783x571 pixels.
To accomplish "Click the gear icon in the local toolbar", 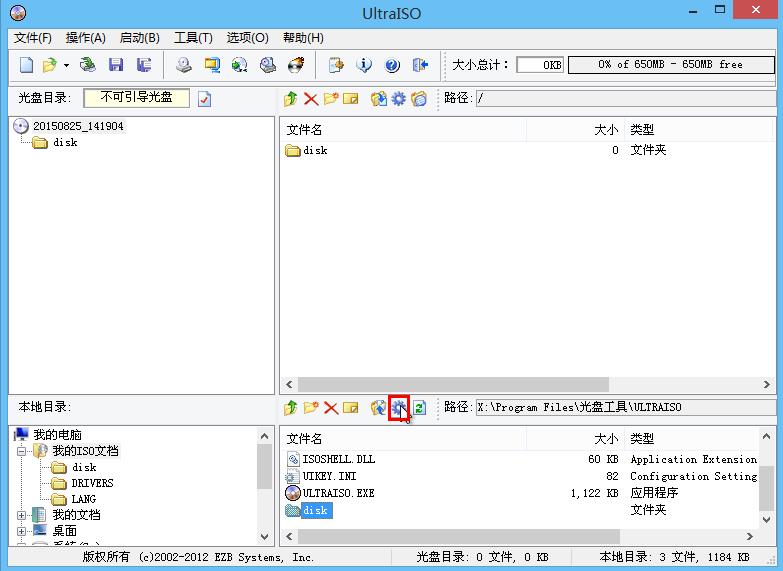I will tap(398, 408).
